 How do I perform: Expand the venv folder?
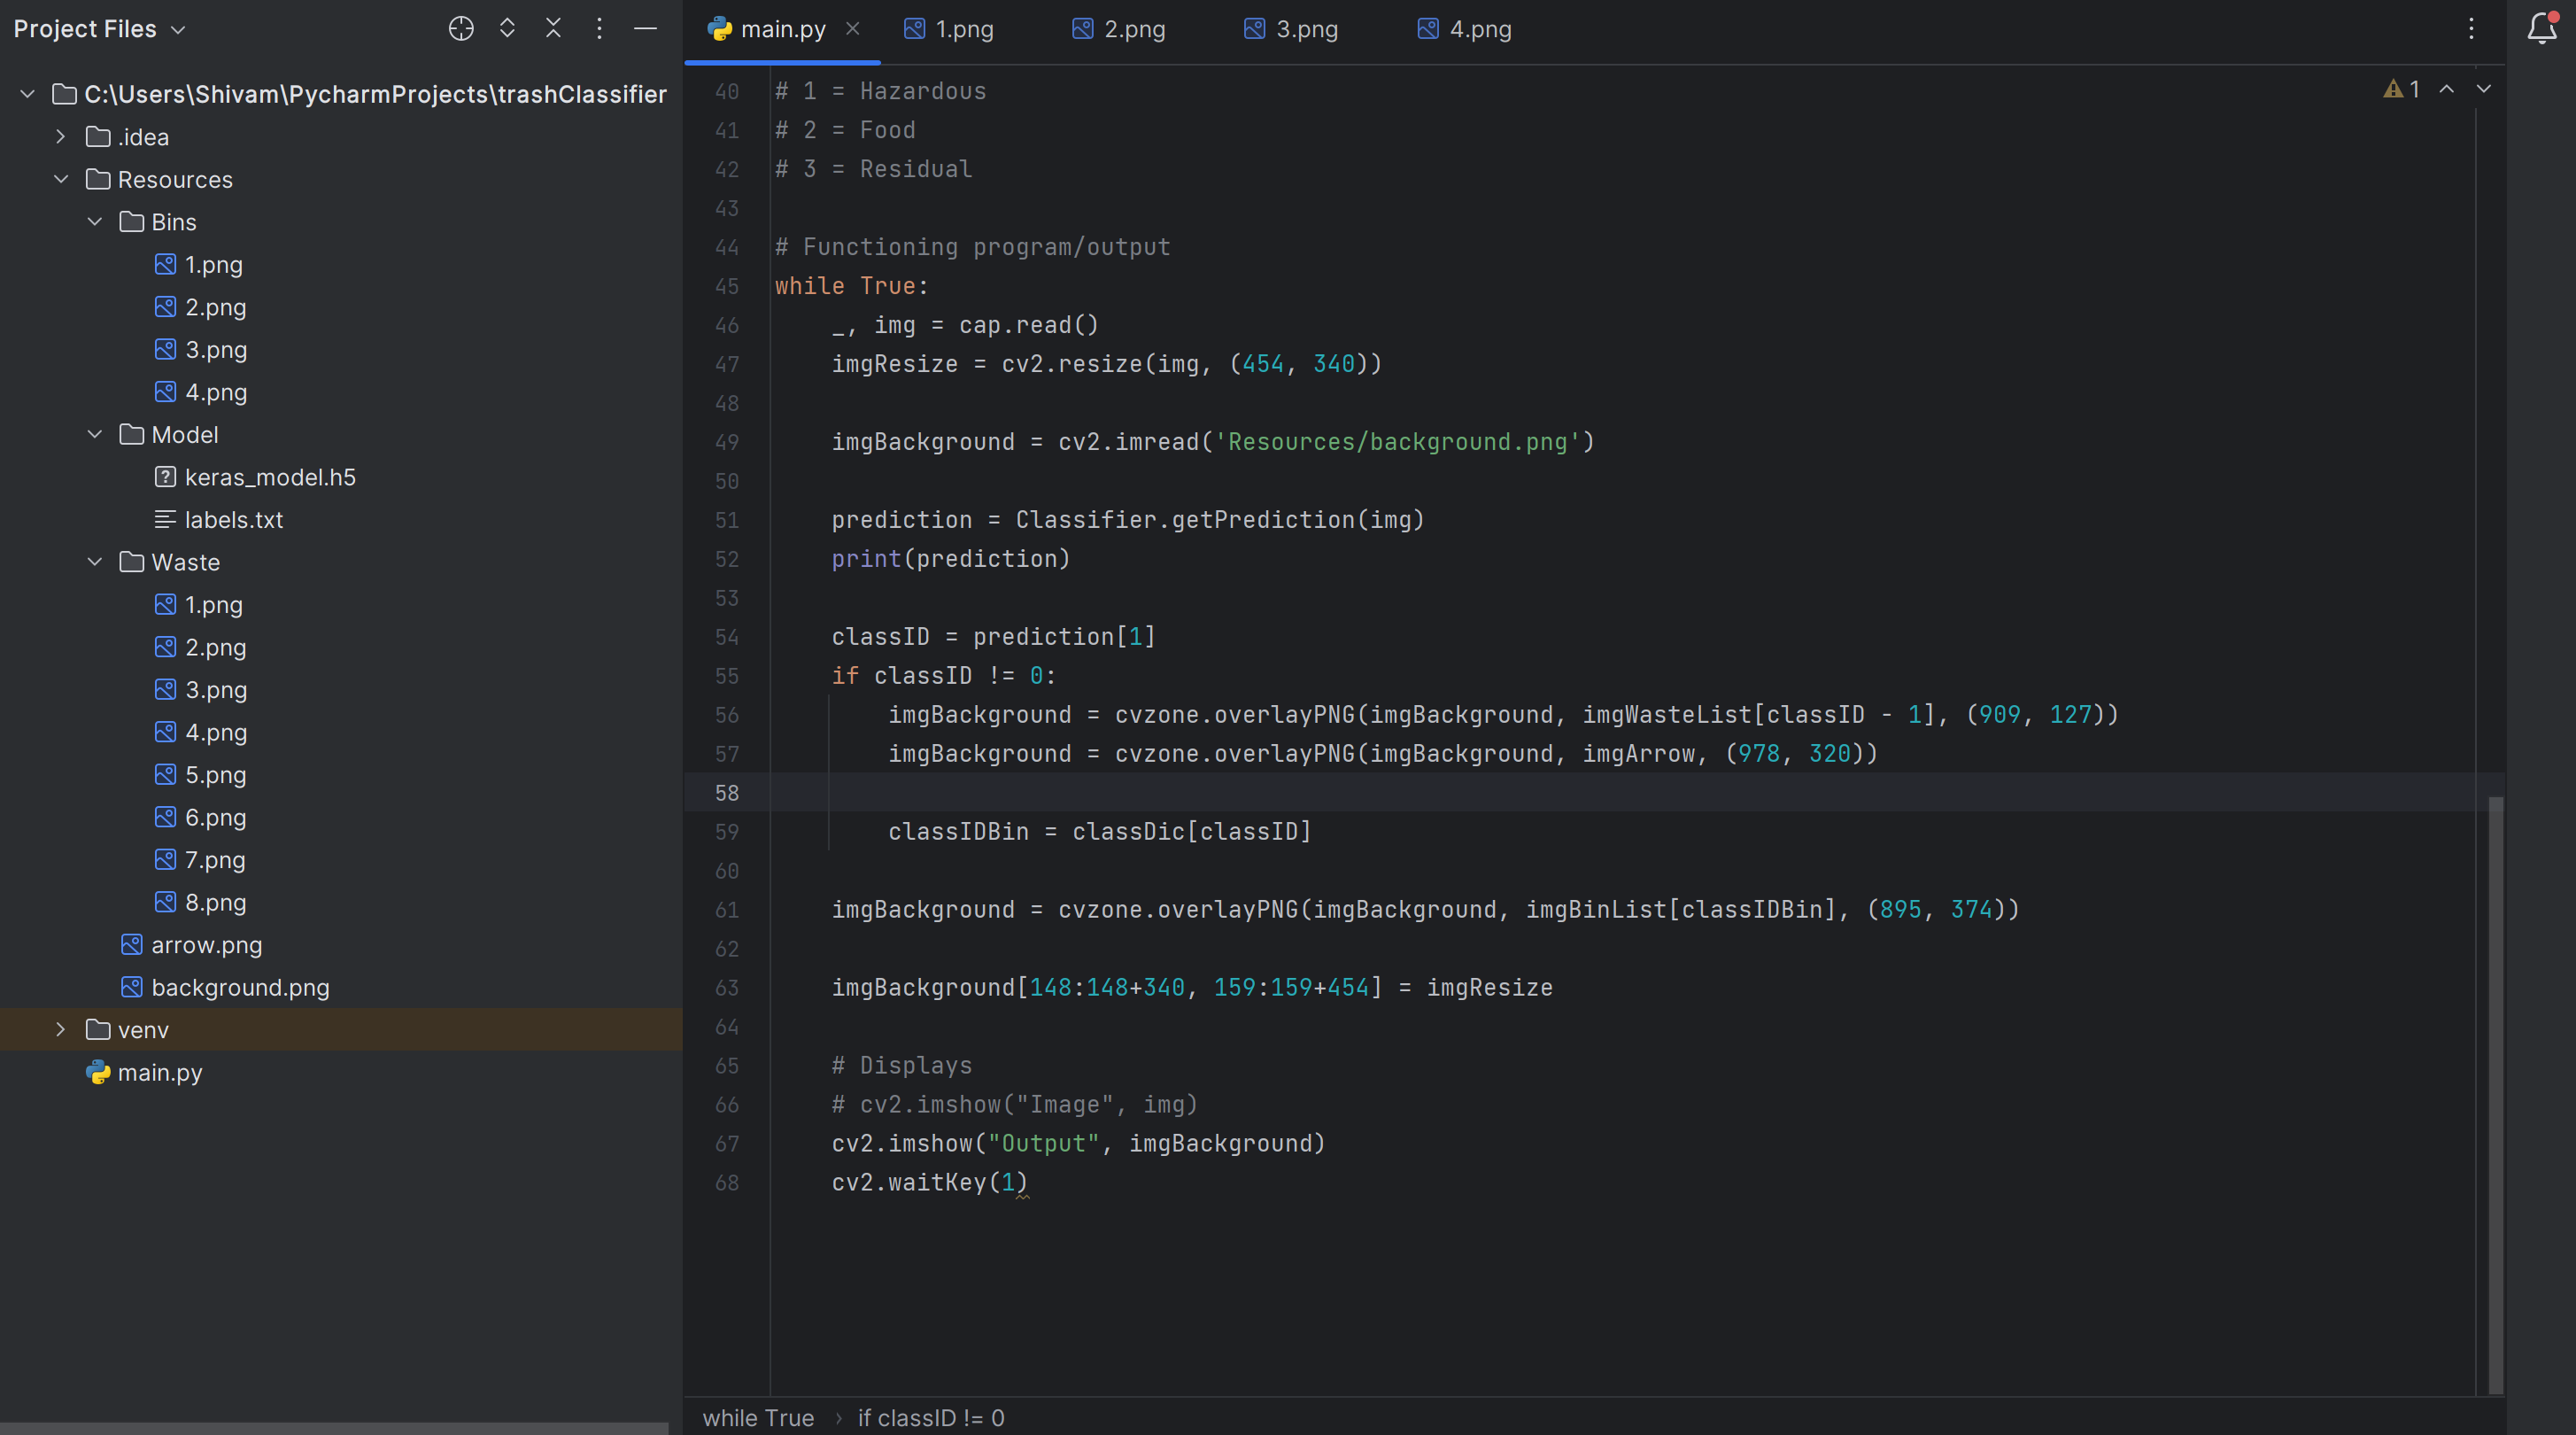[61, 1029]
